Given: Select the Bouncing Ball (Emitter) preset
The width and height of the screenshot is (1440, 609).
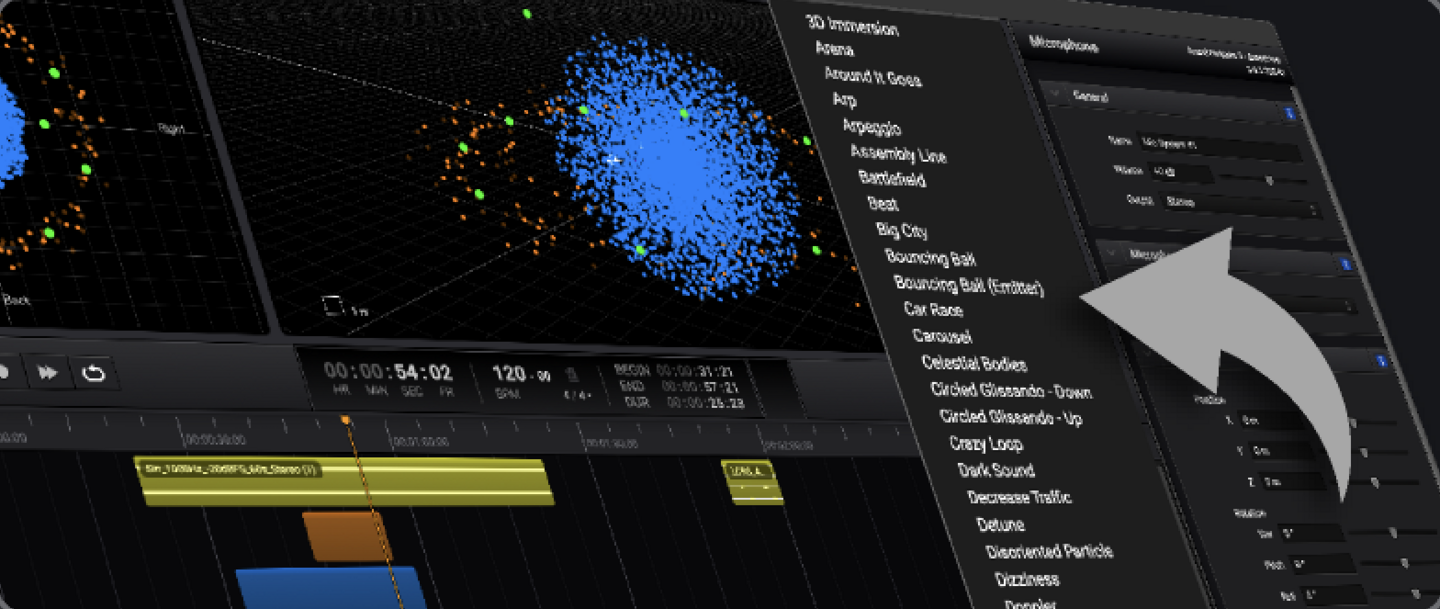Looking at the screenshot, I should point(968,285).
